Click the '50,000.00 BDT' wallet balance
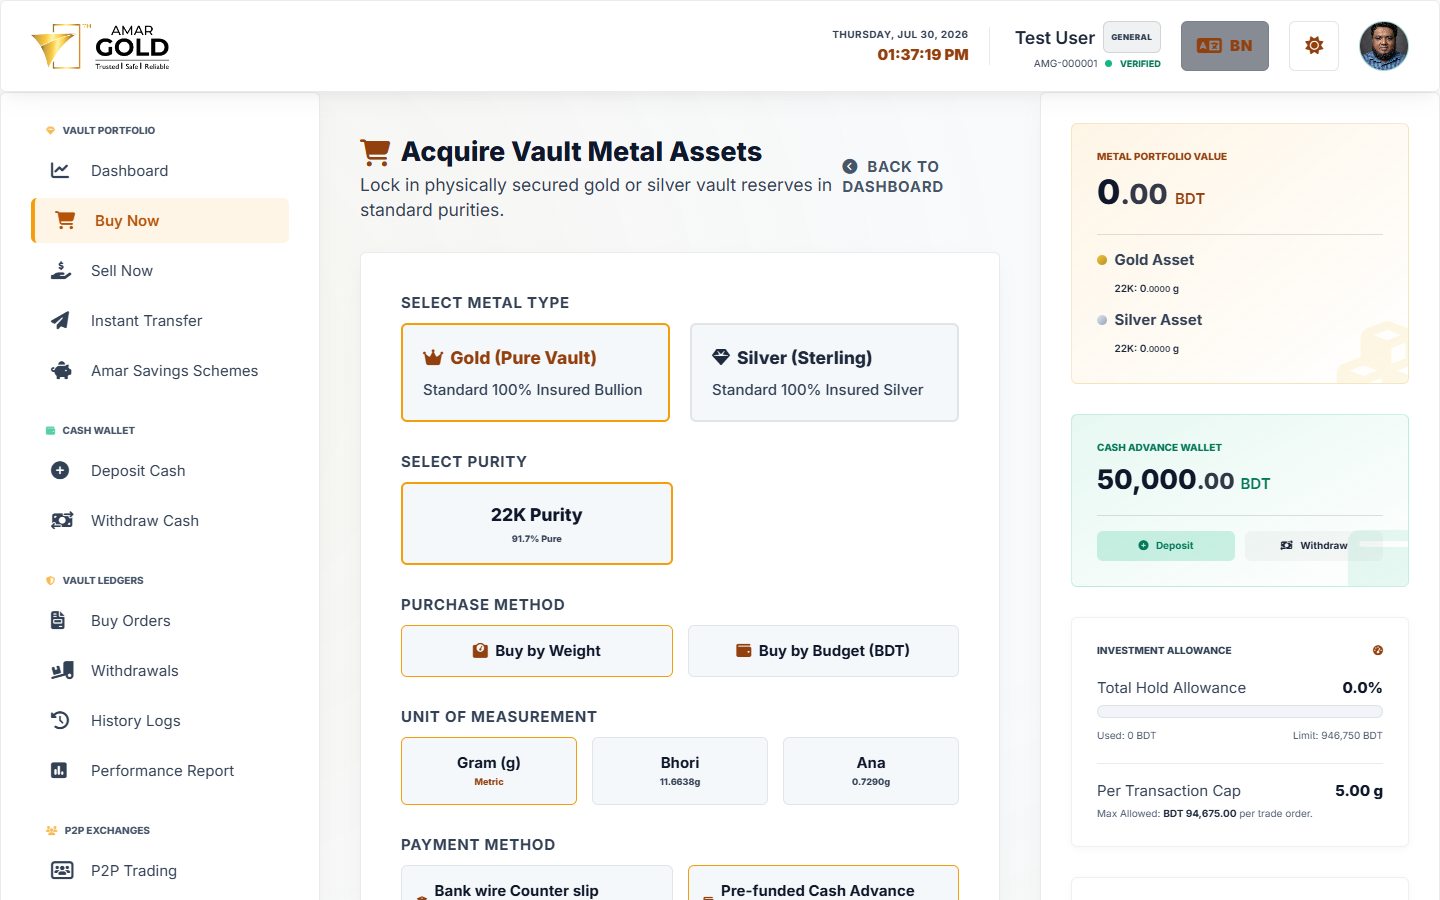The image size is (1440, 900). (x=1183, y=480)
